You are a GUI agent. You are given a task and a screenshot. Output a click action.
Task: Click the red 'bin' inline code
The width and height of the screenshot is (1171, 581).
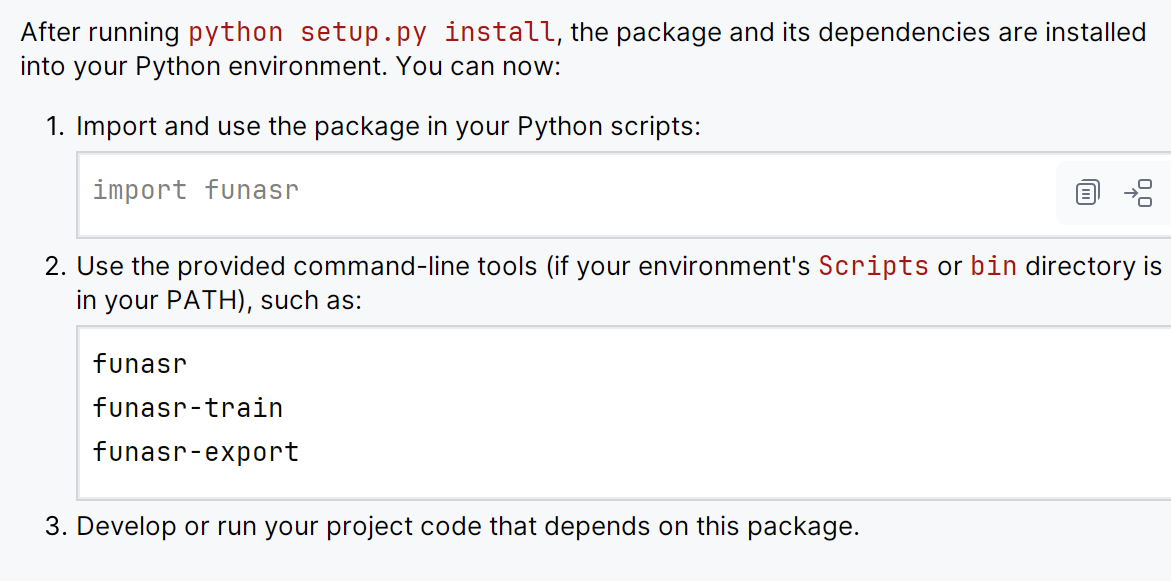point(993,266)
